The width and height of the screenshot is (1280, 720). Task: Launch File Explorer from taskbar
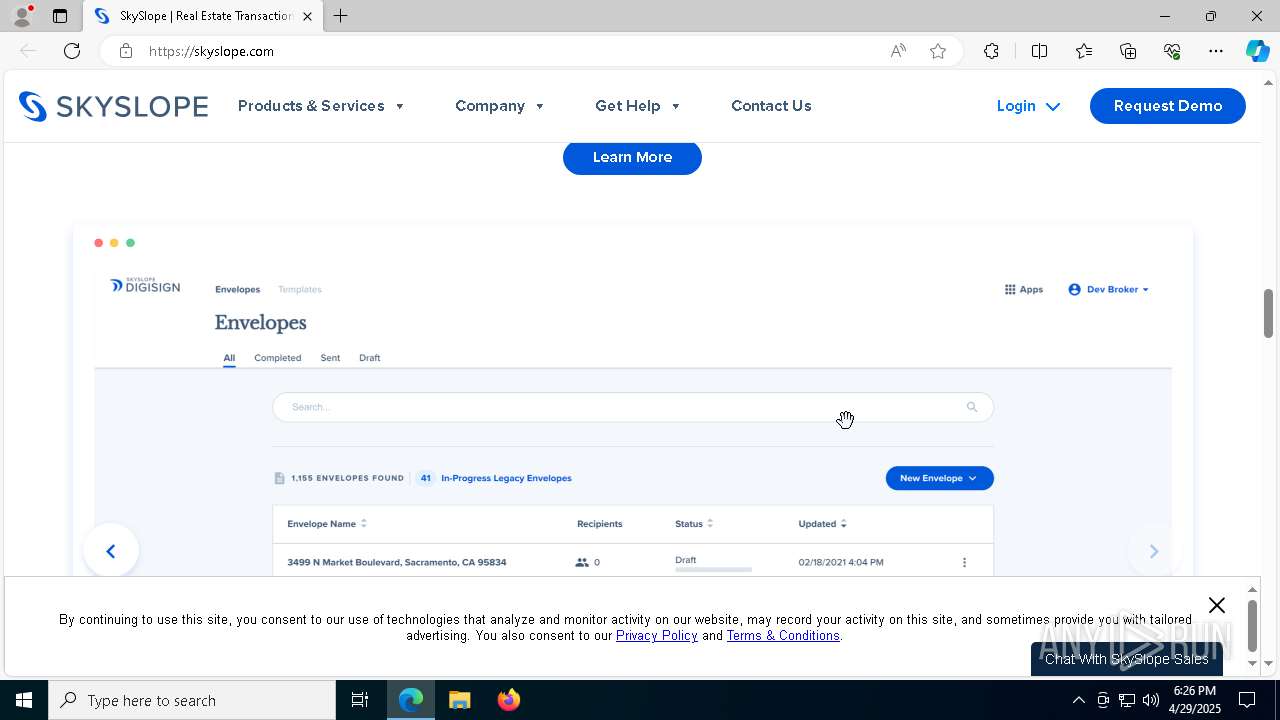459,700
